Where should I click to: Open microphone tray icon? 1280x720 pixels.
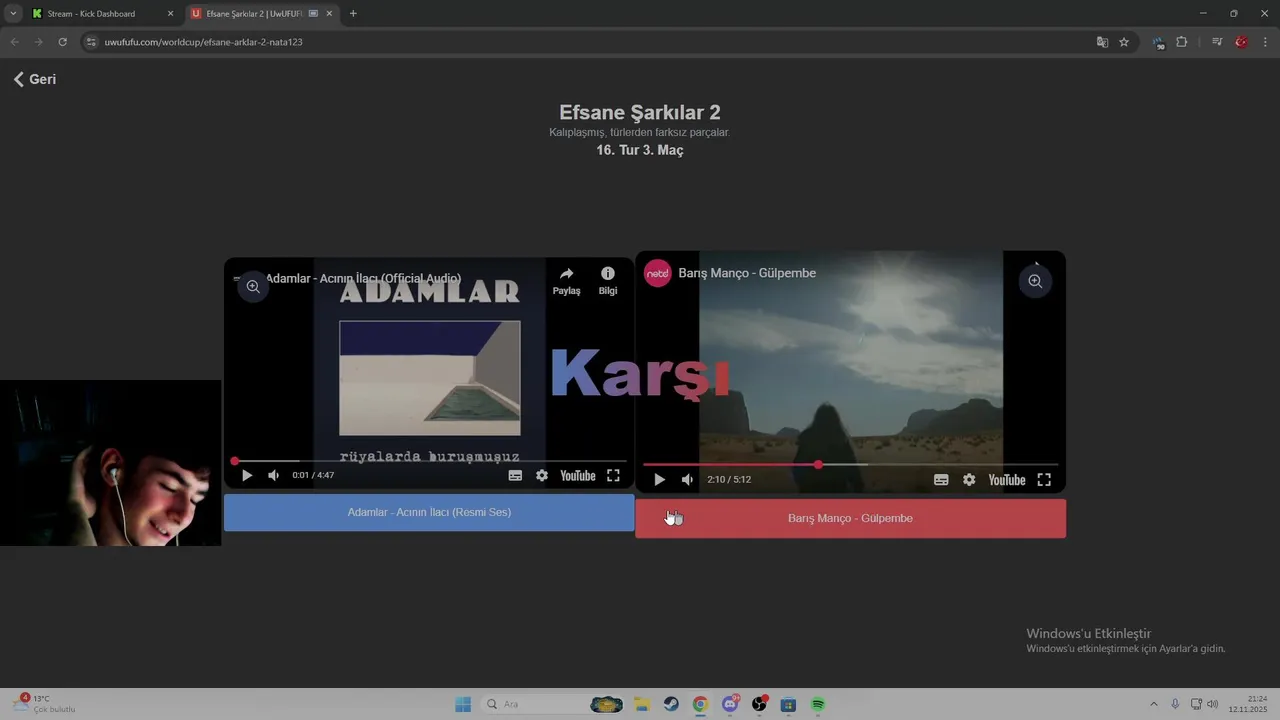1175,704
